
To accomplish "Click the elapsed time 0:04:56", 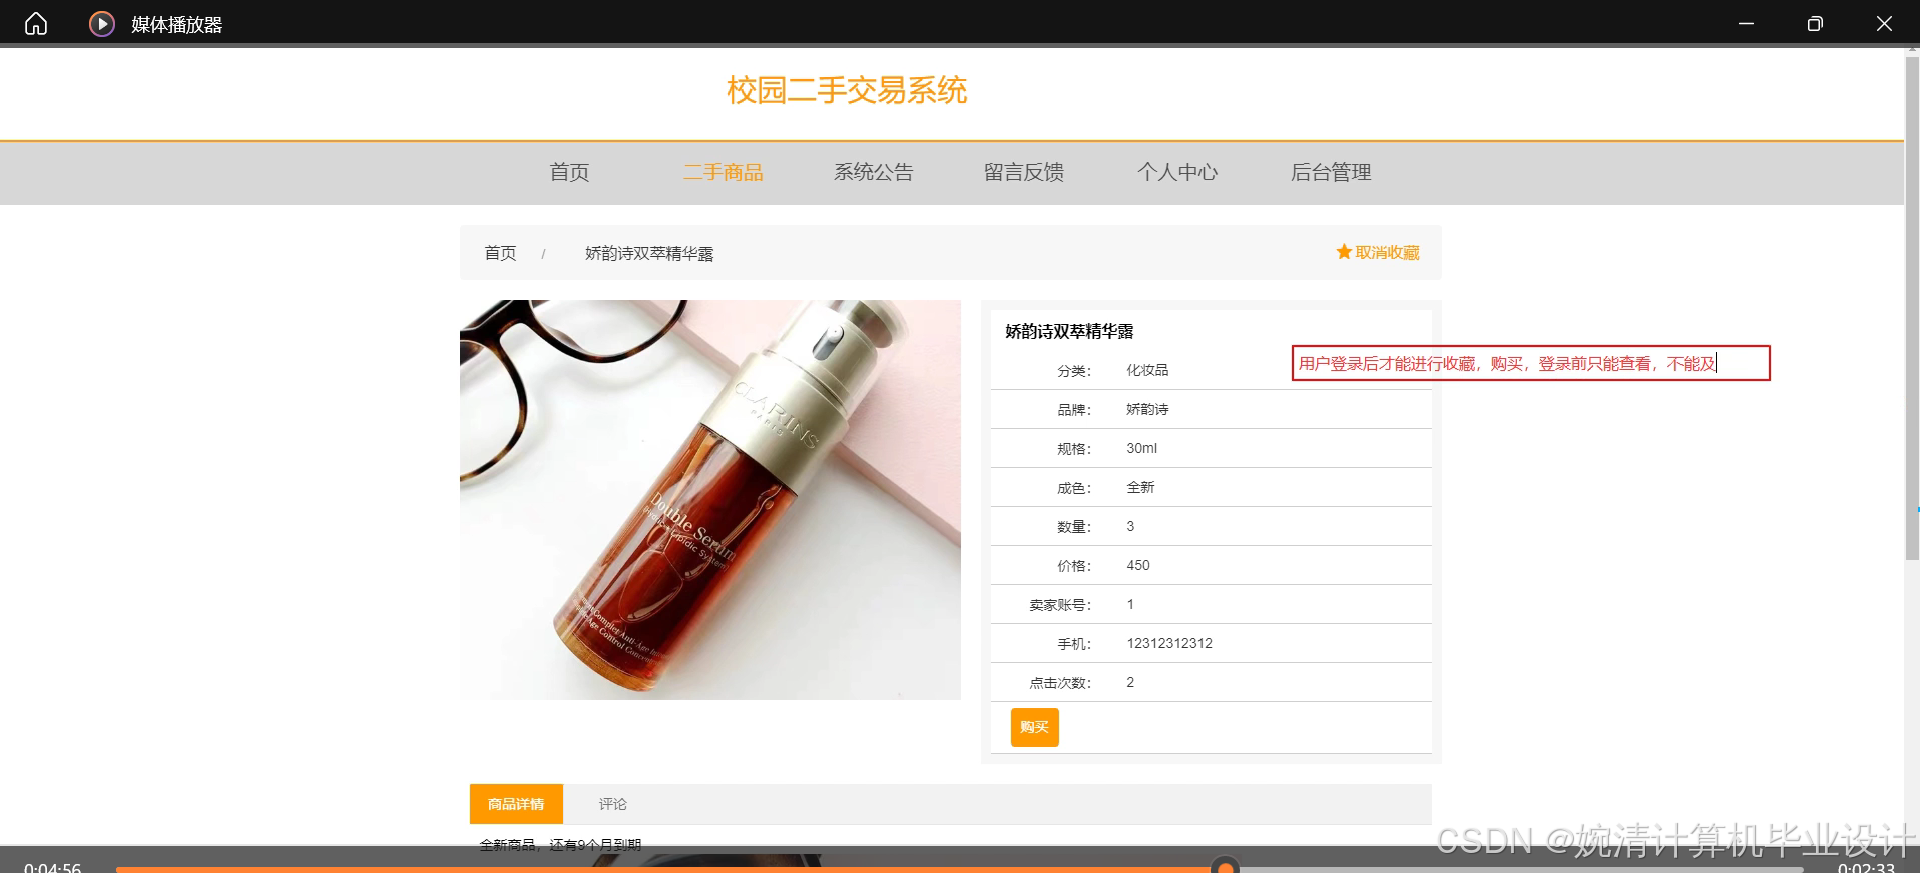I will pos(52,866).
